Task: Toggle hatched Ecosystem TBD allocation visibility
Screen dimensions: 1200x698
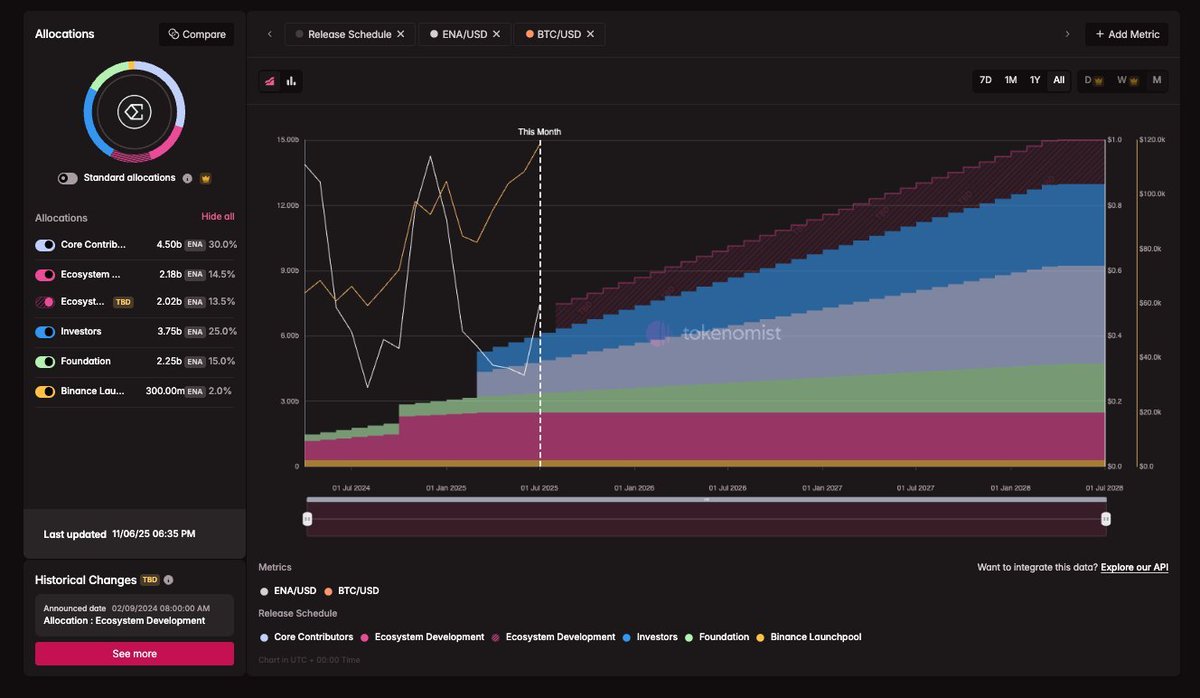Action: coord(45,302)
